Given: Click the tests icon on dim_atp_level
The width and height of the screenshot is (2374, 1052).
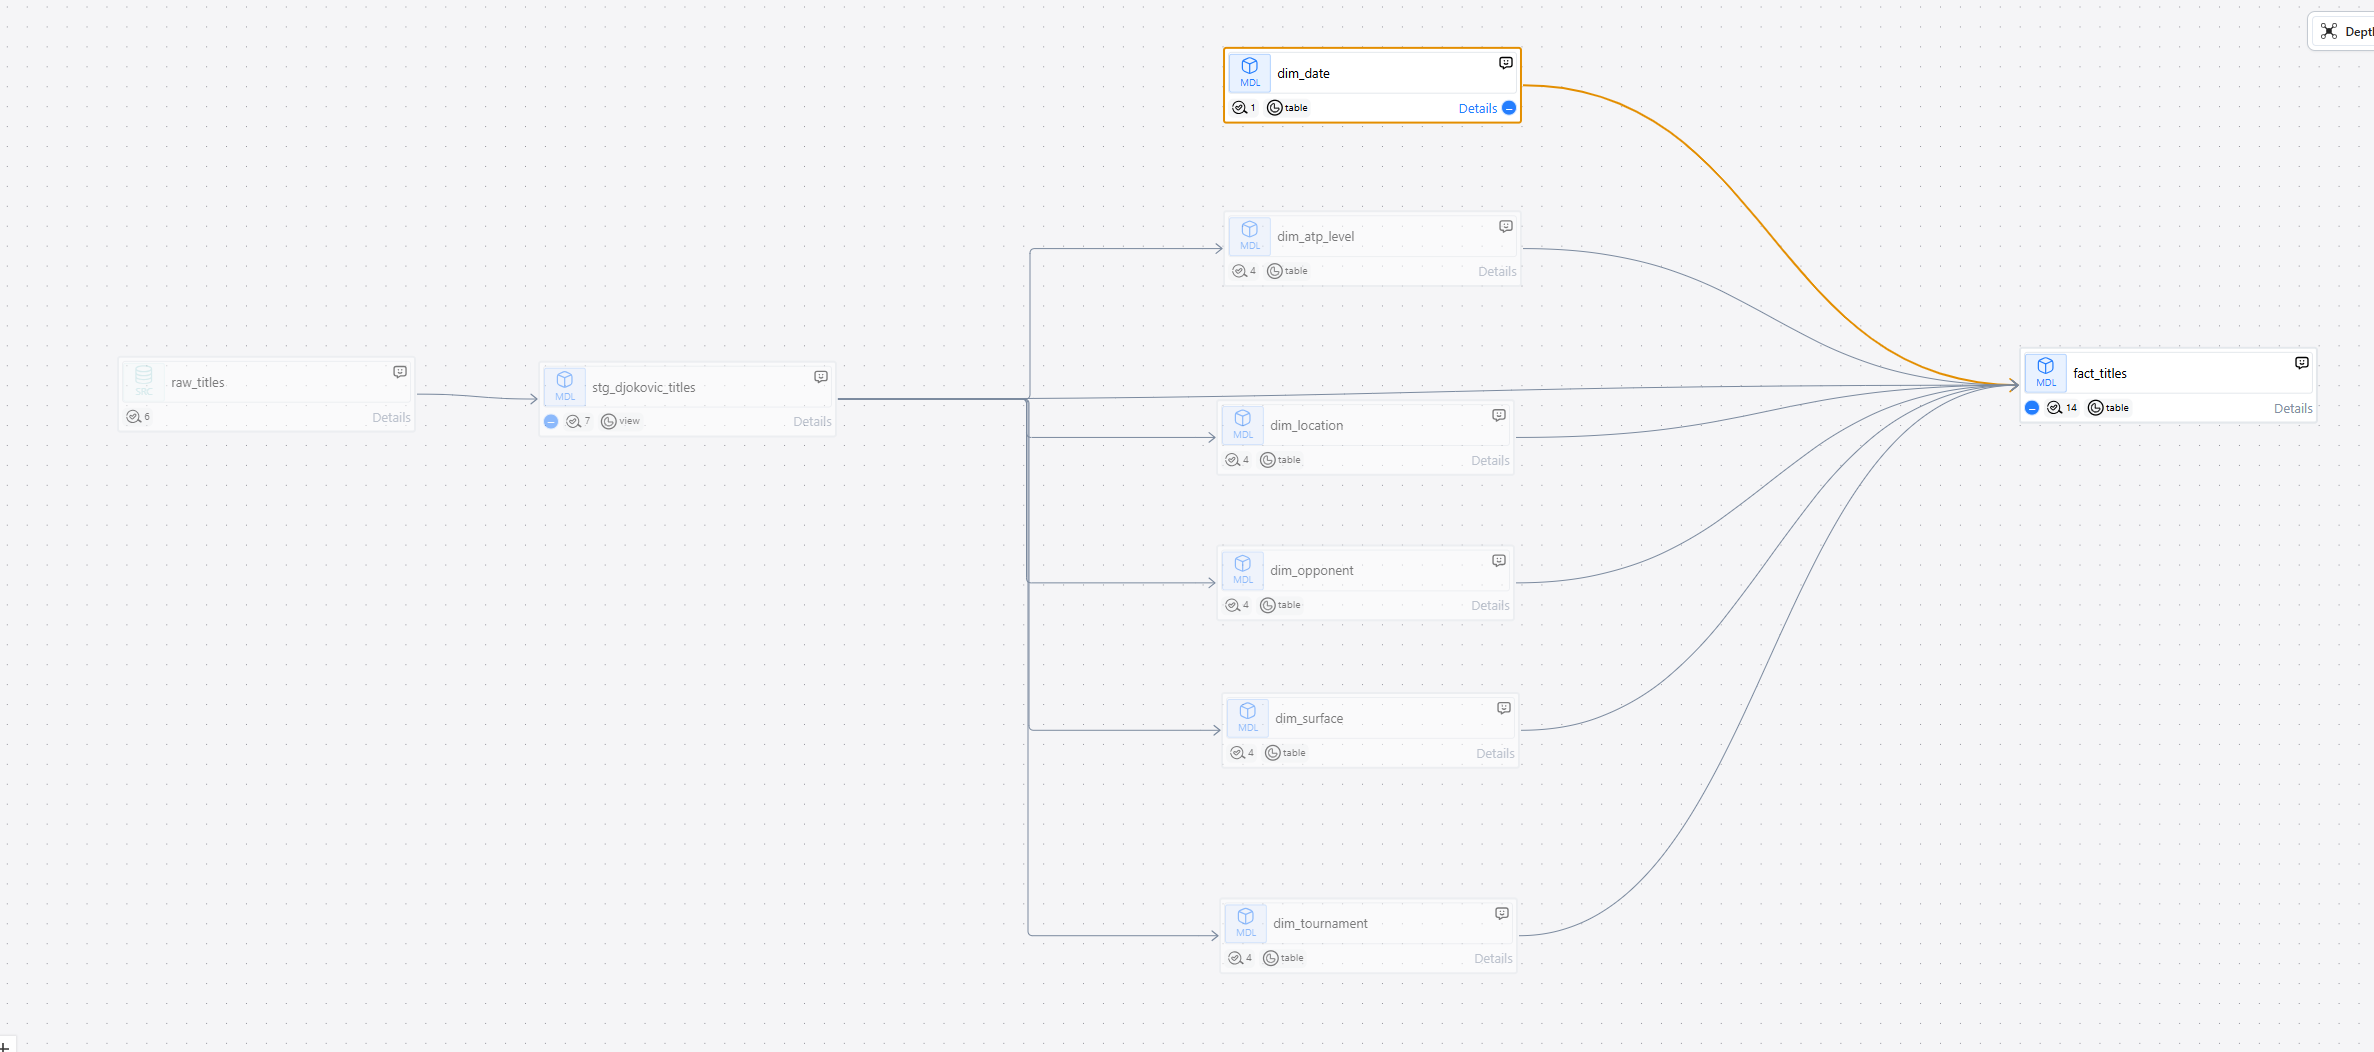Looking at the screenshot, I should [1239, 271].
